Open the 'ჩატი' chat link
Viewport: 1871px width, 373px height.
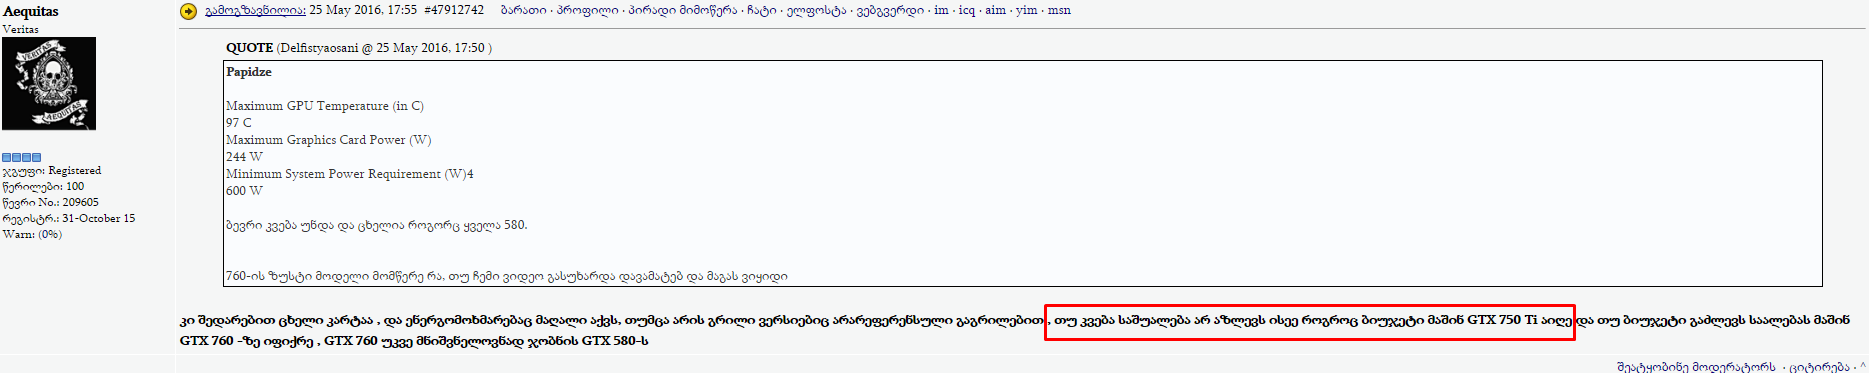762,10
